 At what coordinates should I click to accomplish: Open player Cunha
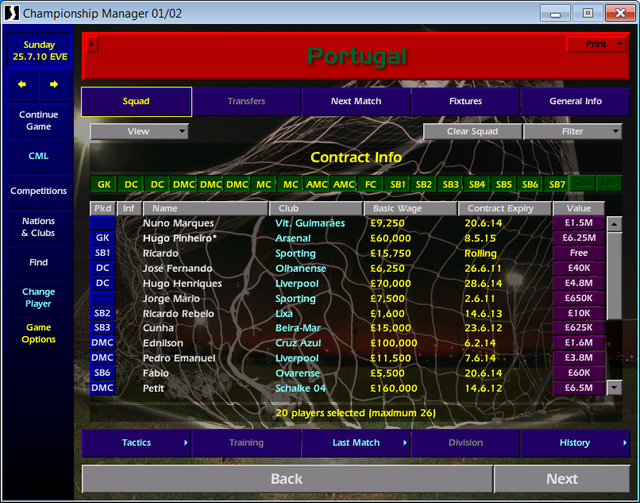[x=158, y=328]
